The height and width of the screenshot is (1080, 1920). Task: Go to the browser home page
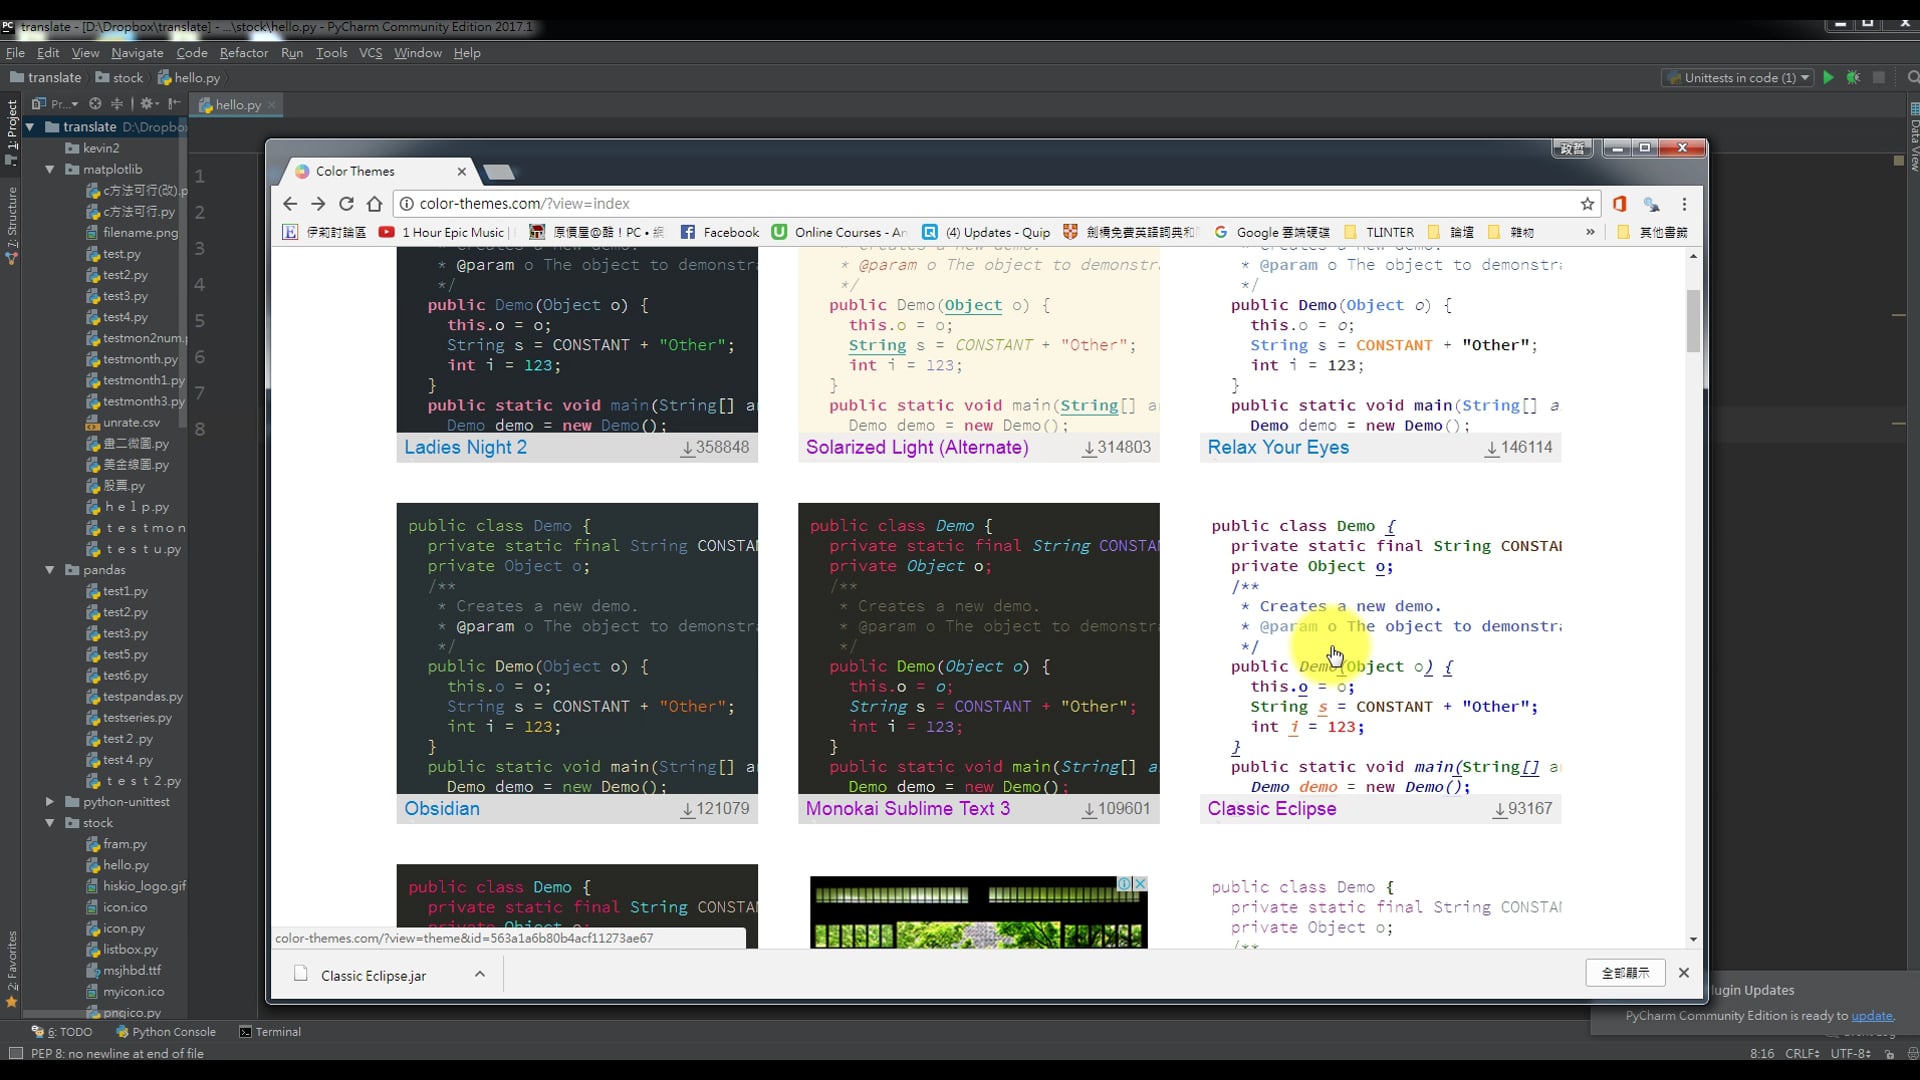pyautogui.click(x=374, y=204)
